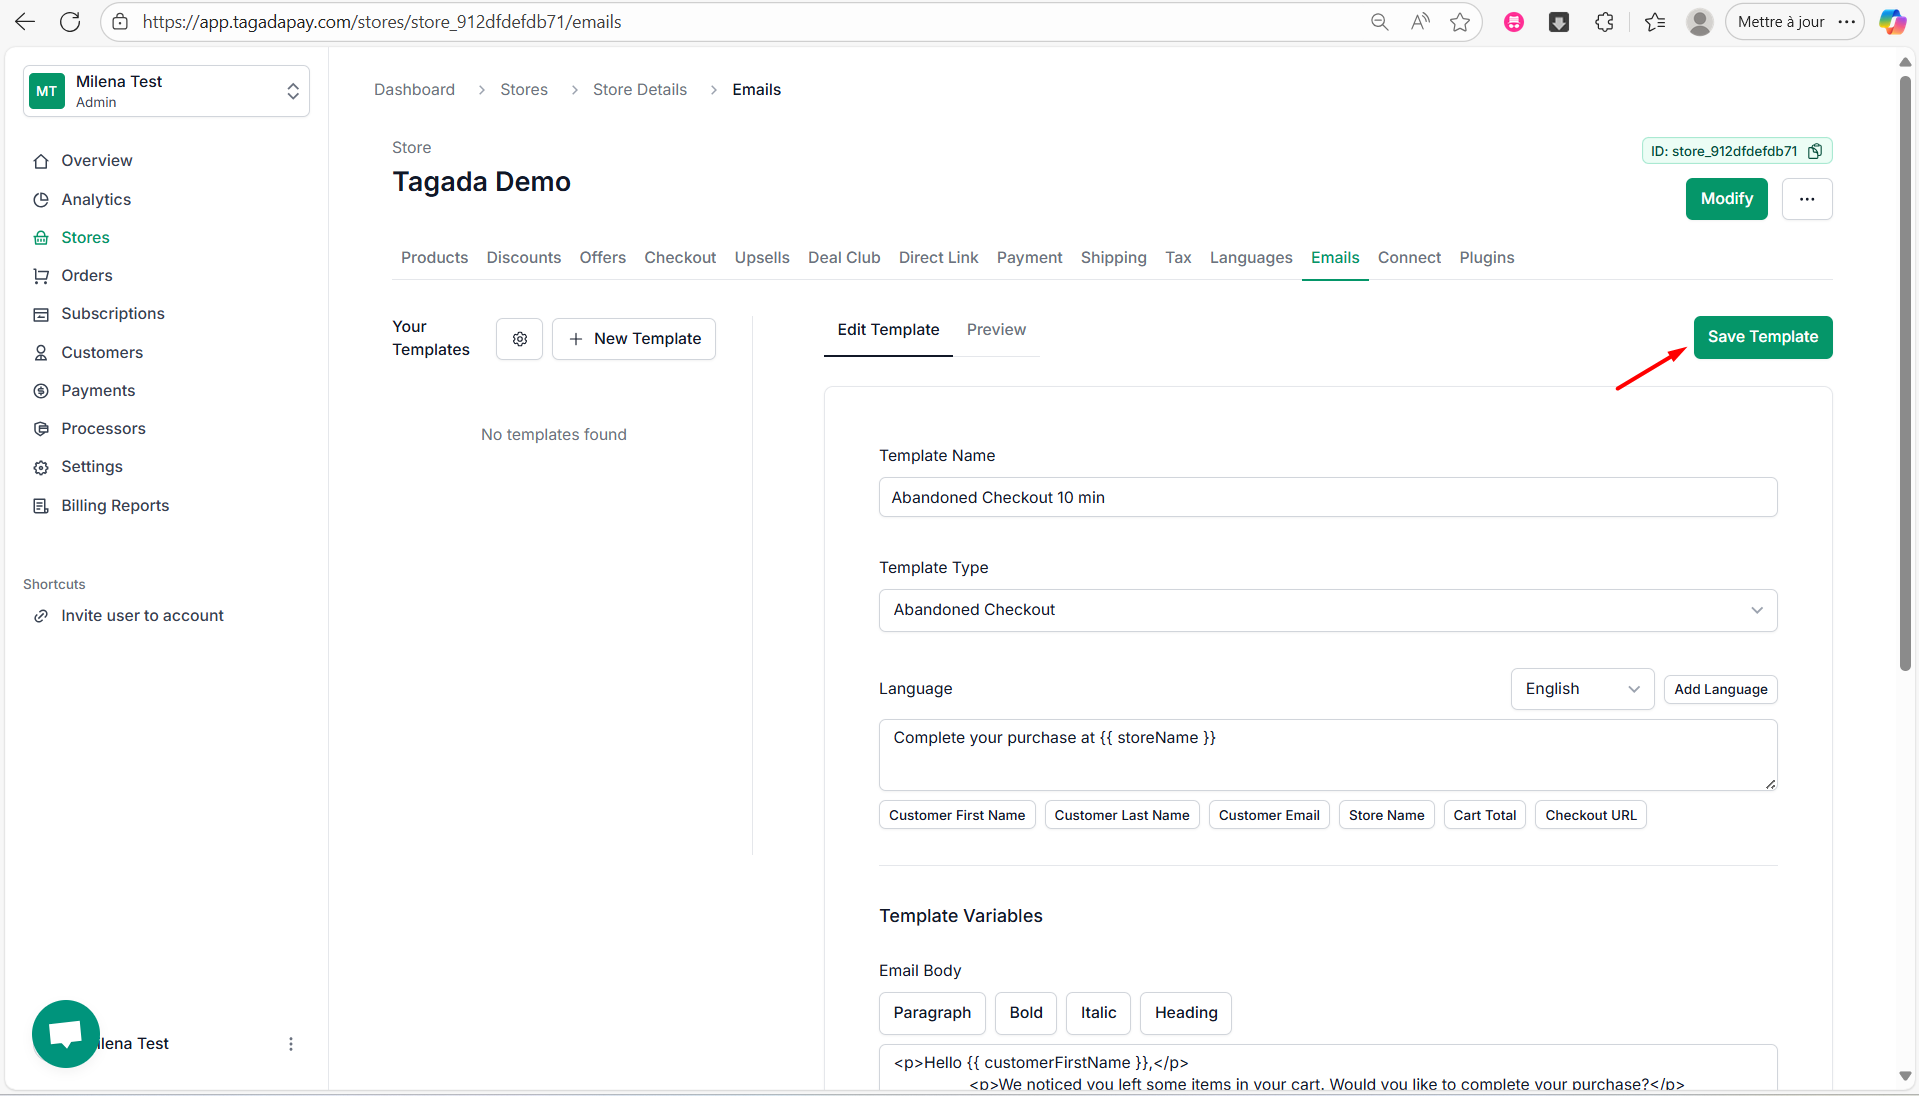Click the New Template button

click(634, 339)
